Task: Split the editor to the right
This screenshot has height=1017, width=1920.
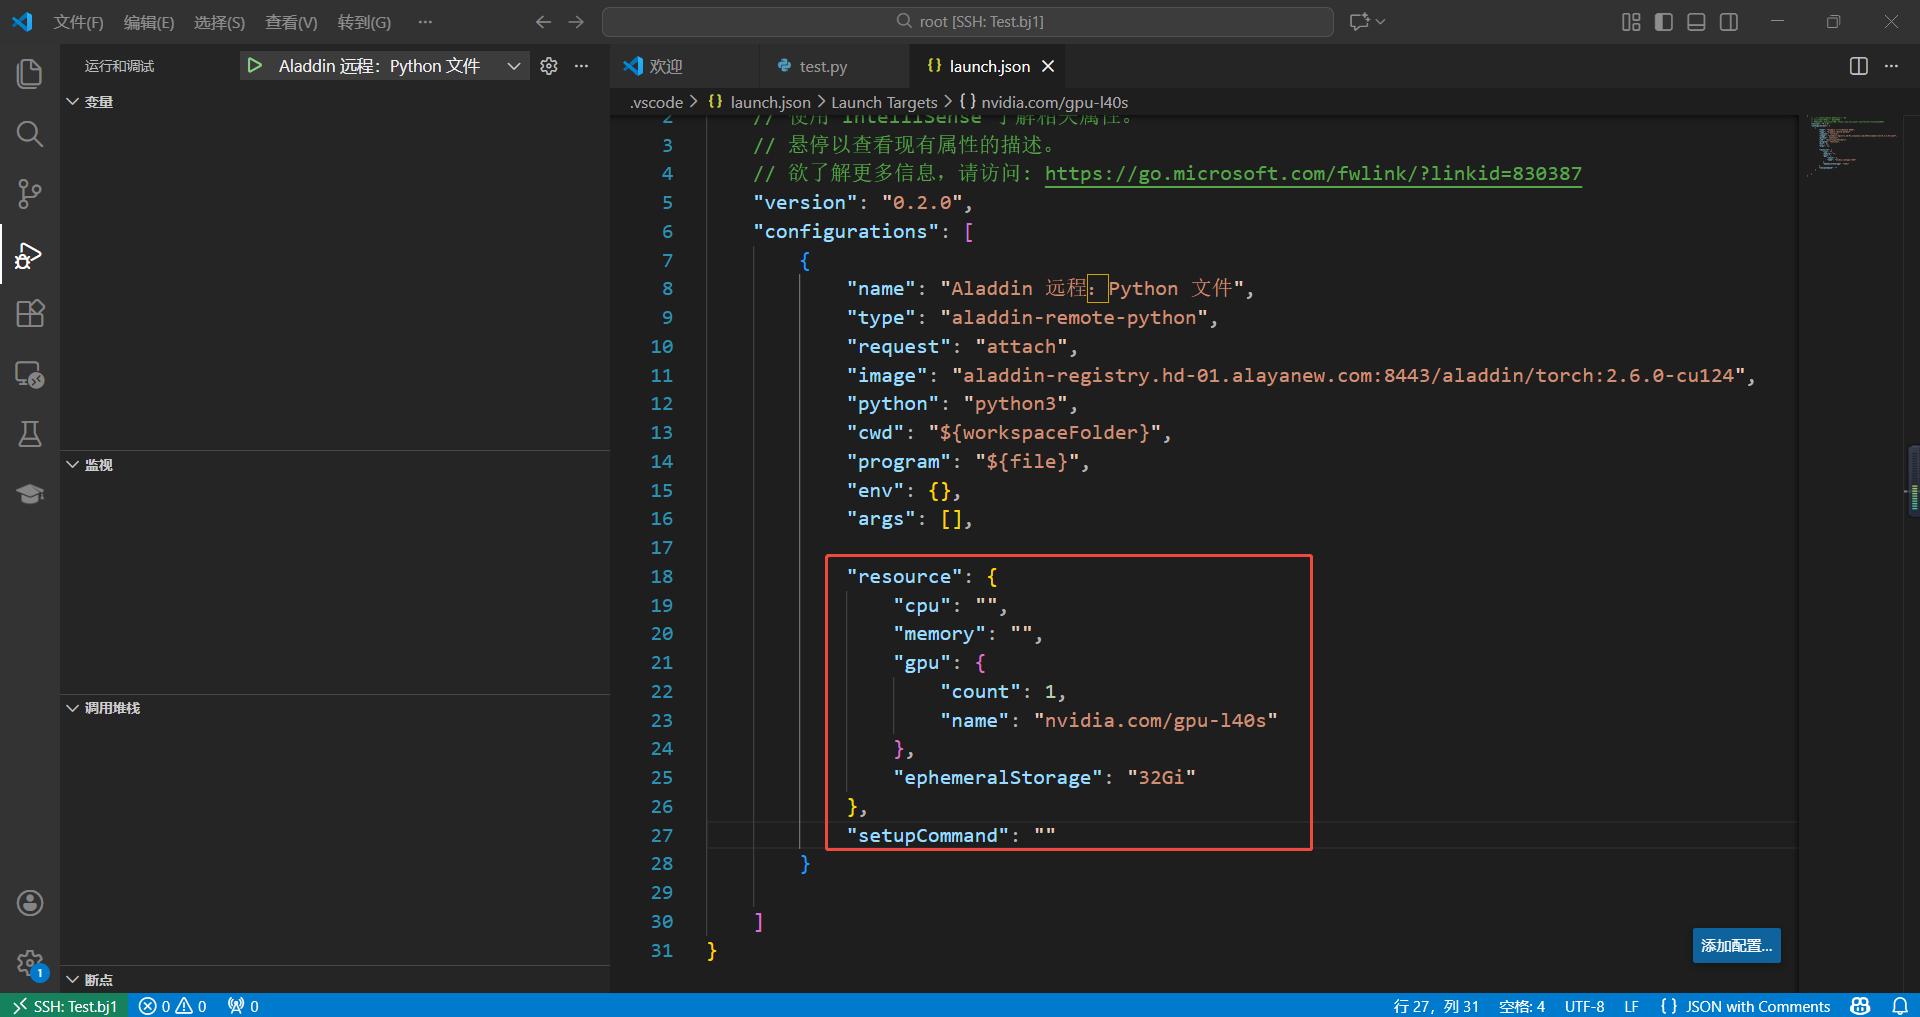Action: (1858, 66)
